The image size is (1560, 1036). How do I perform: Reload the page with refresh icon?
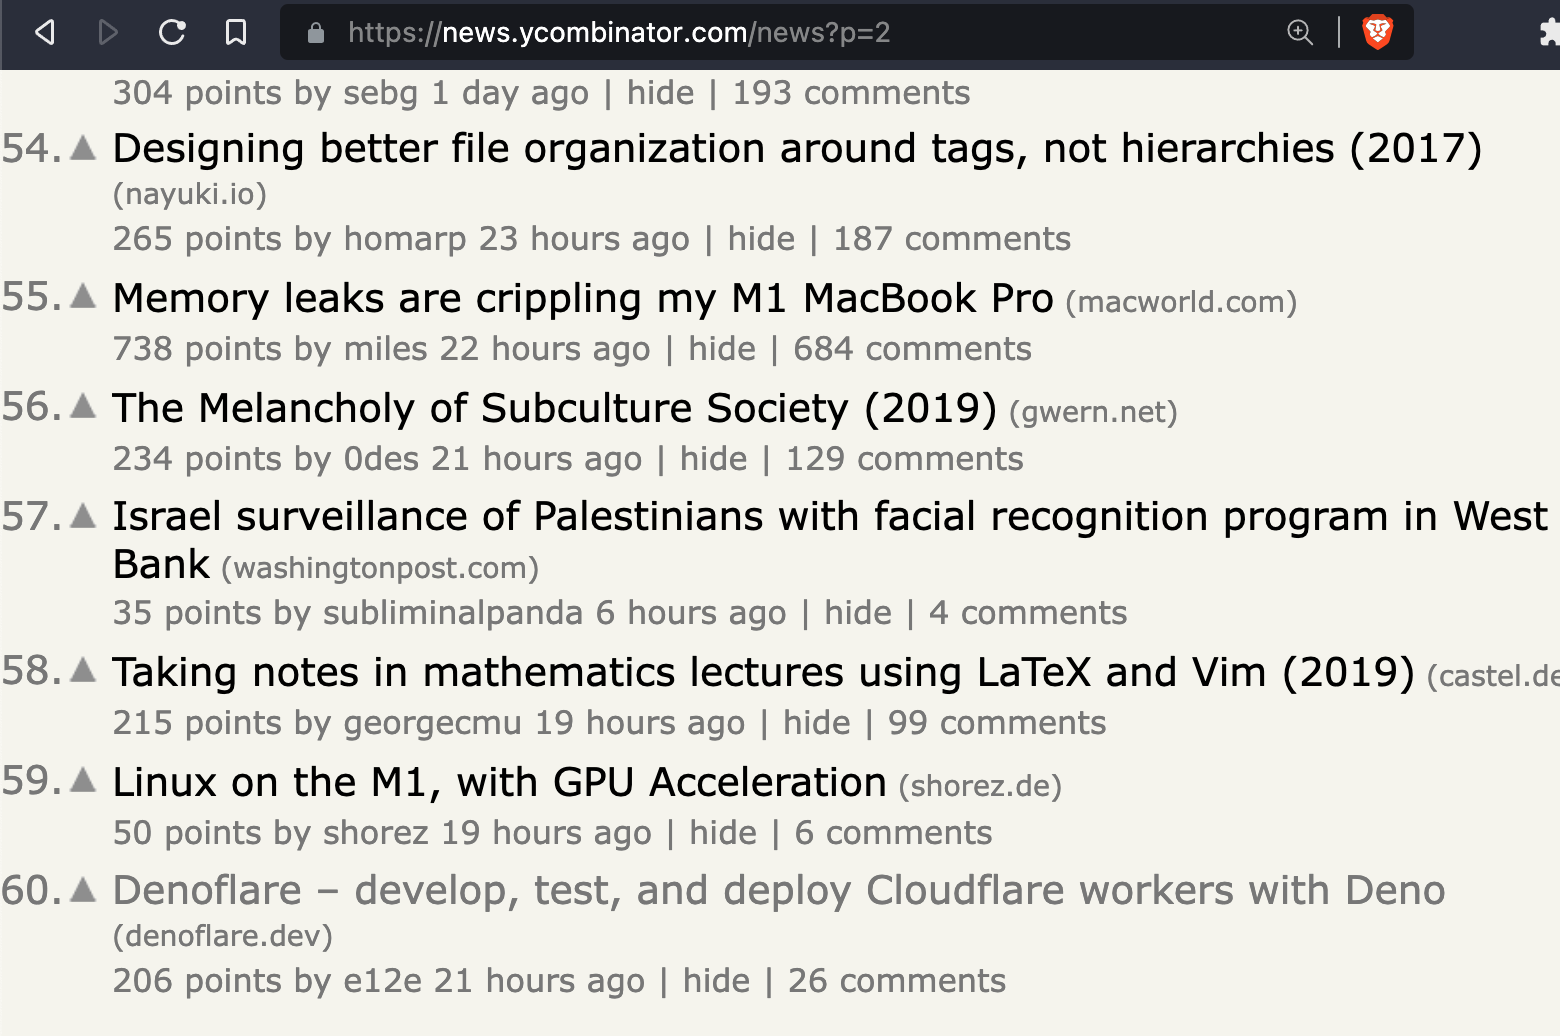tap(172, 33)
